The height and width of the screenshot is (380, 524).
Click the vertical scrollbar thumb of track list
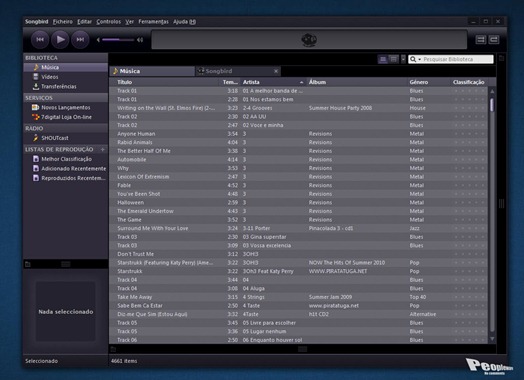pyautogui.click(x=492, y=105)
